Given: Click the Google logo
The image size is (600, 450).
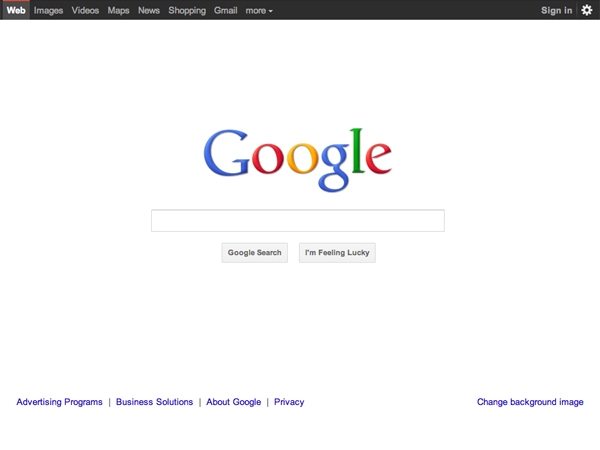Looking at the screenshot, I should tap(297, 160).
